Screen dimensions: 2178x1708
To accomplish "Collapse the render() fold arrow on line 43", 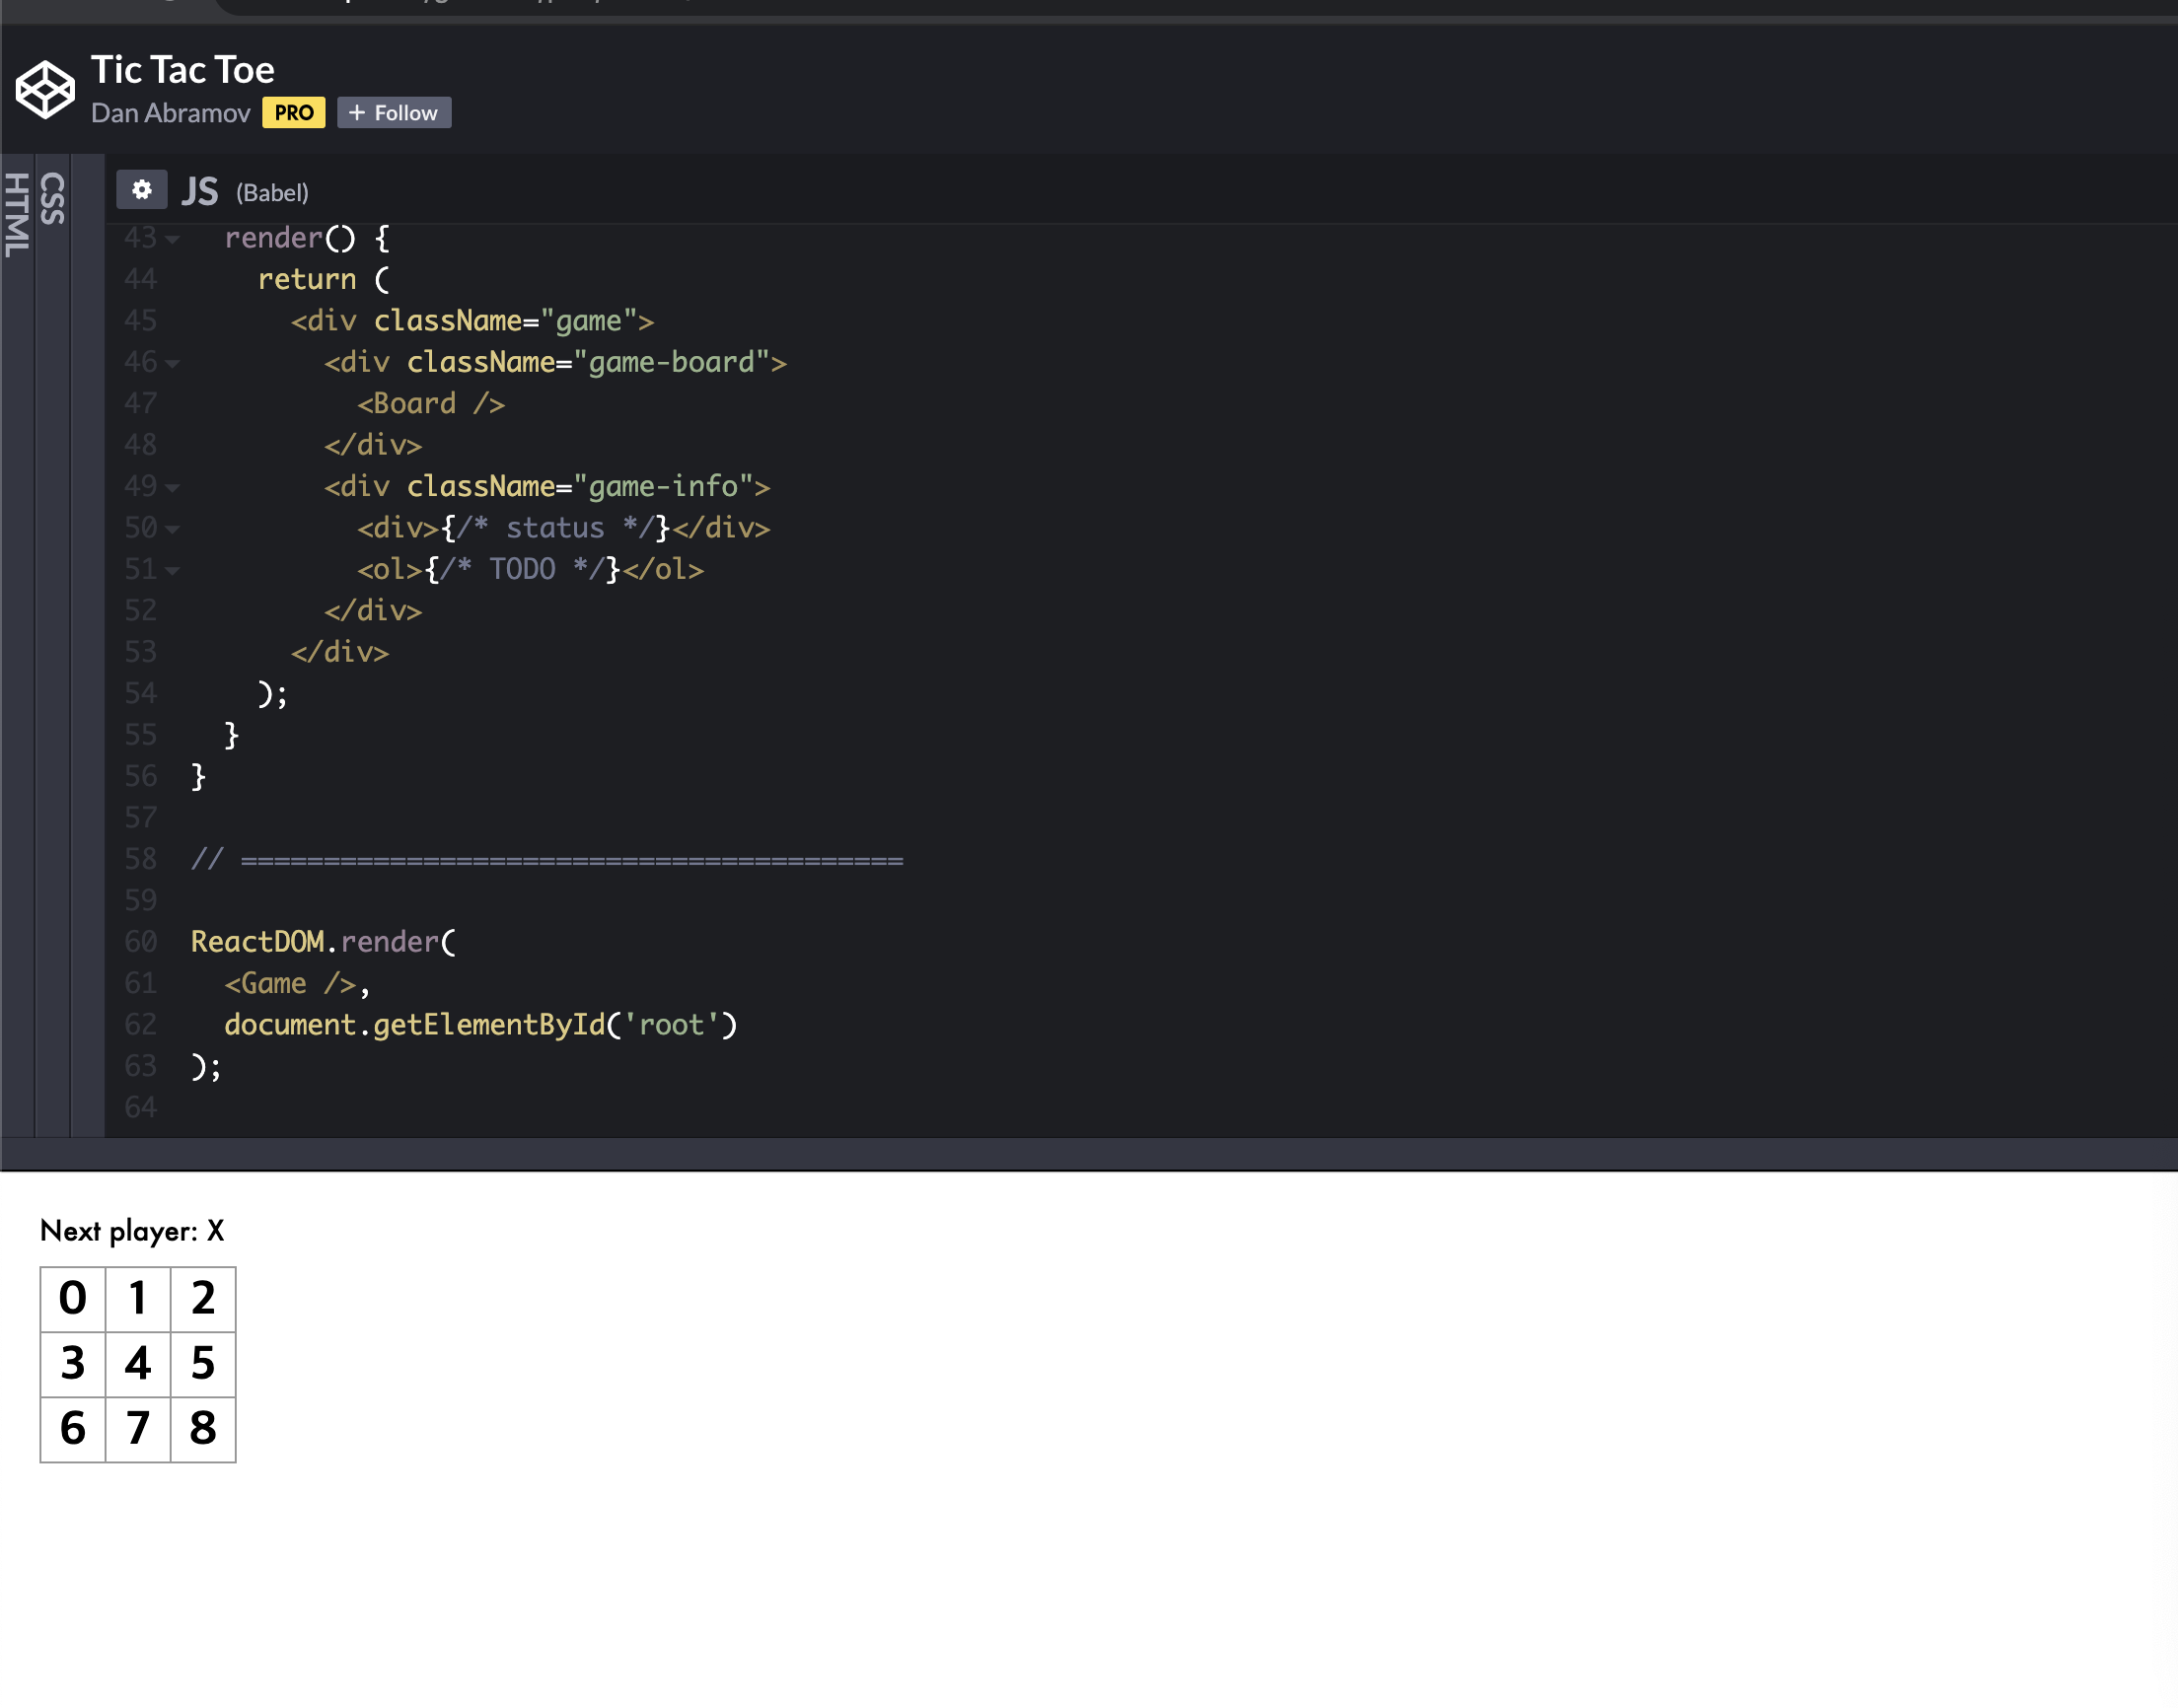I will [173, 240].
